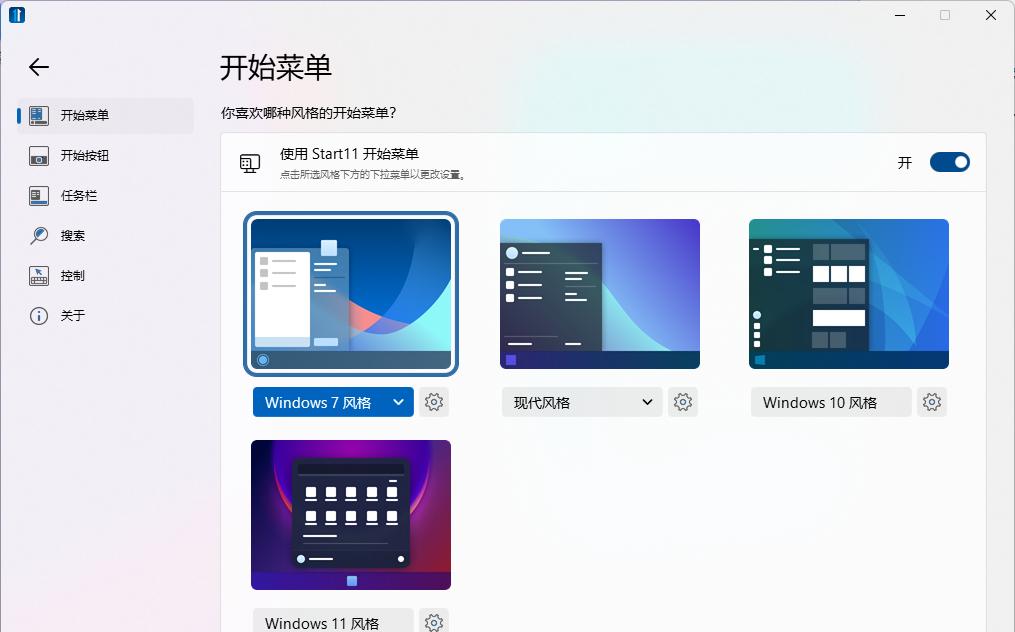Viewport: 1015px width, 632px height.
Task: Select the 现代风格 preview thumbnail
Action: 600,294
